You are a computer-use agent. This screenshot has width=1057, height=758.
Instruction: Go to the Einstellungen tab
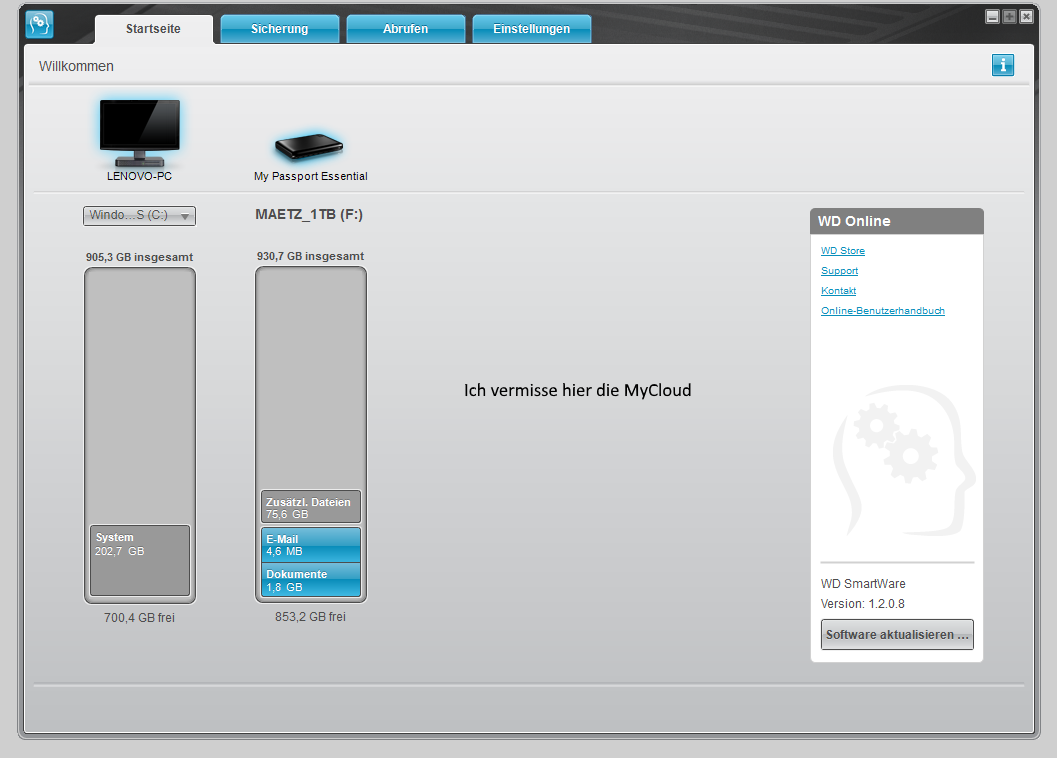click(x=532, y=29)
